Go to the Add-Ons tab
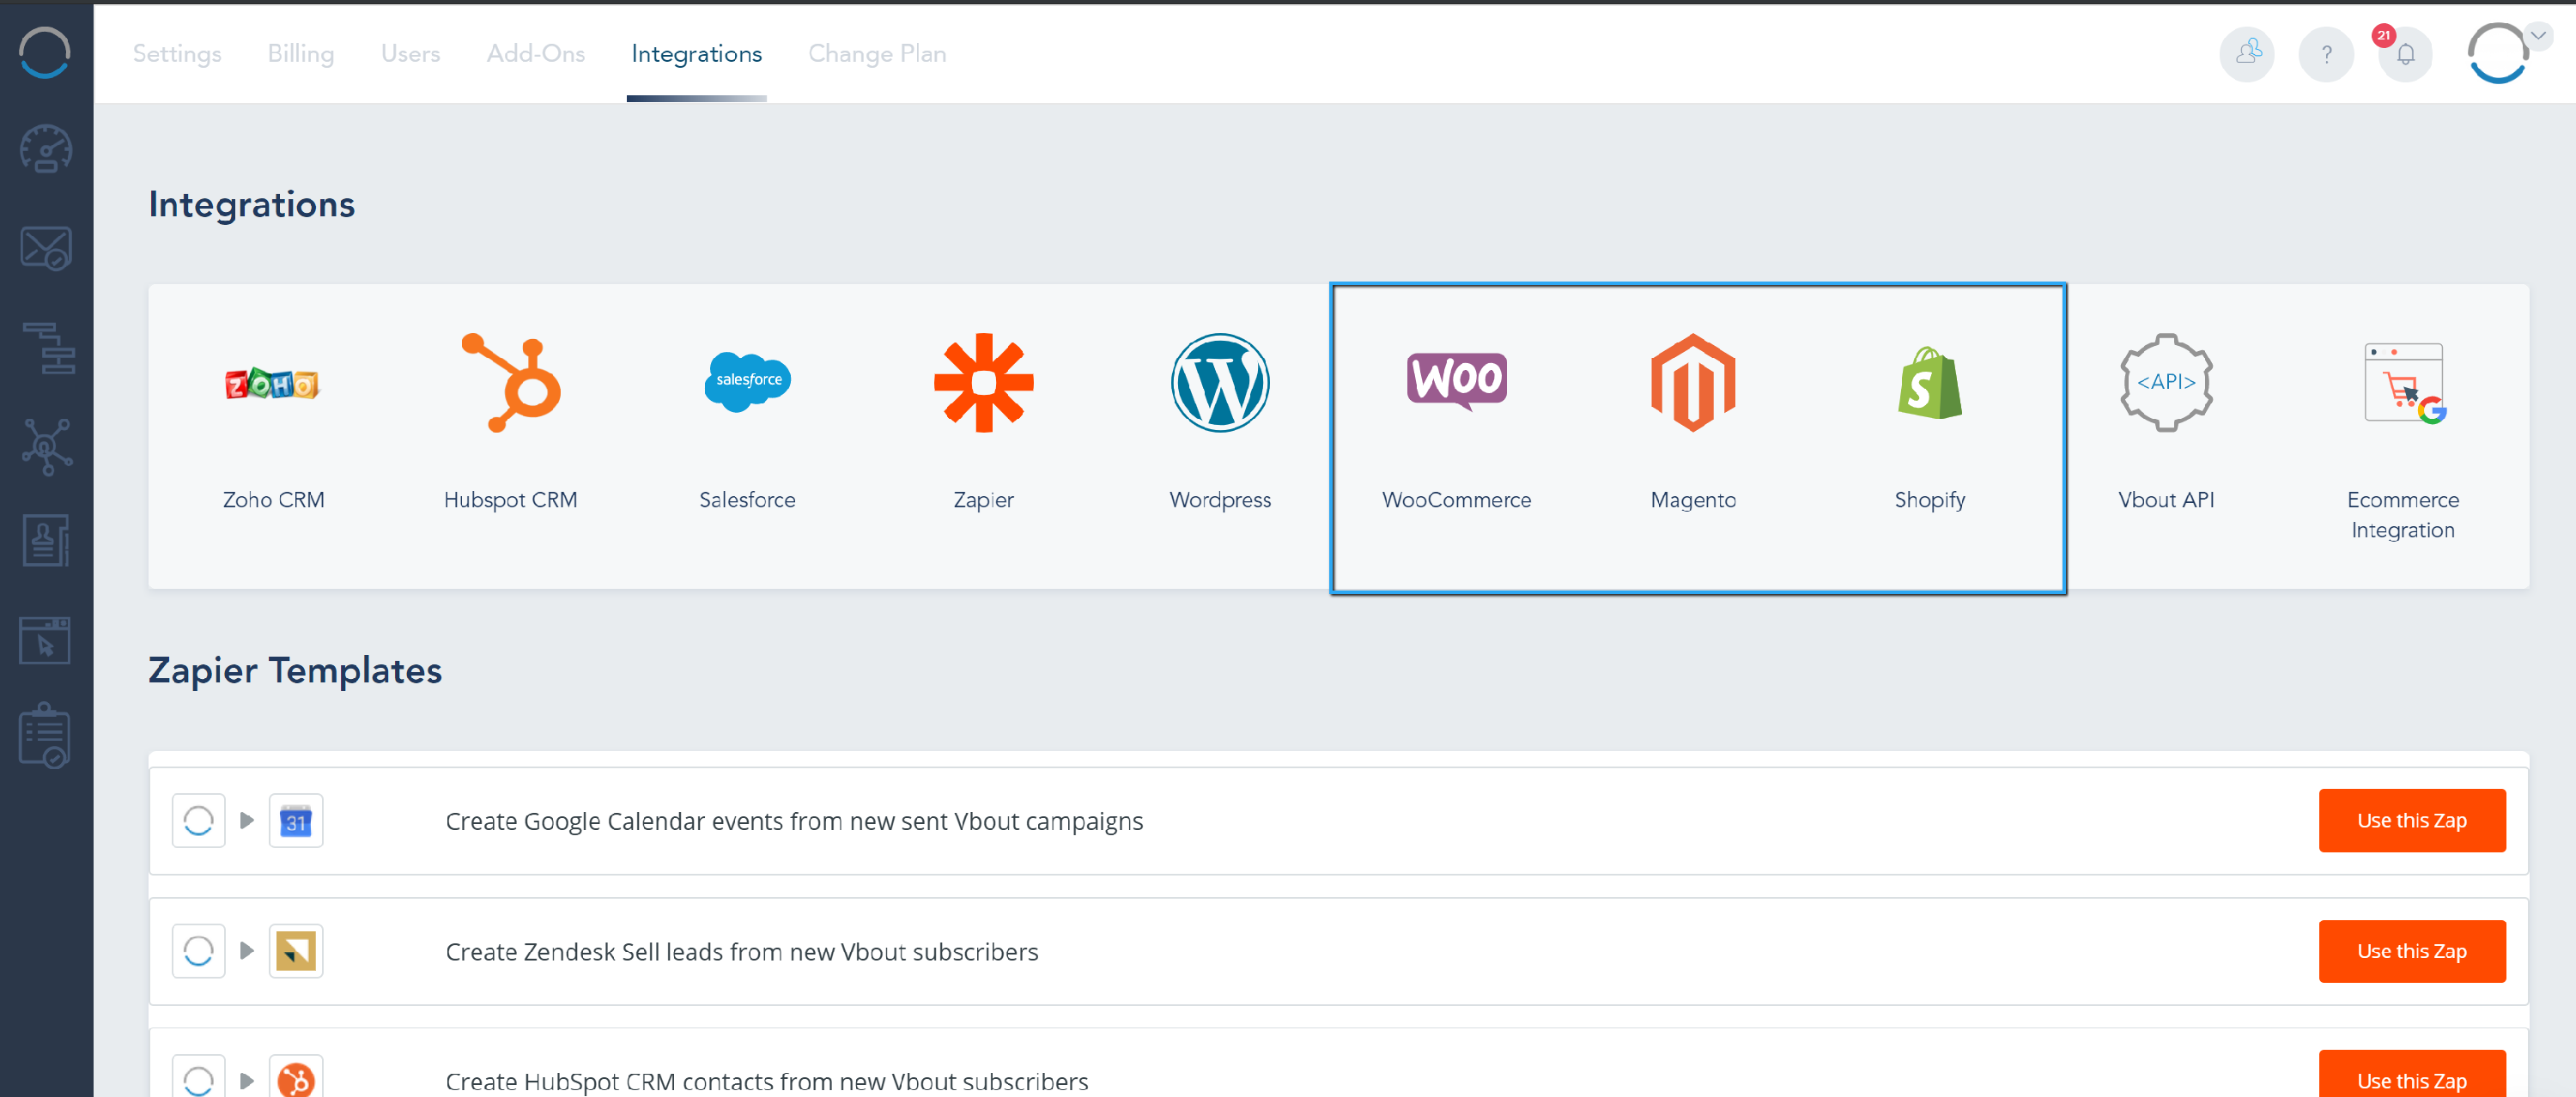The image size is (2576, 1097). [x=535, y=54]
